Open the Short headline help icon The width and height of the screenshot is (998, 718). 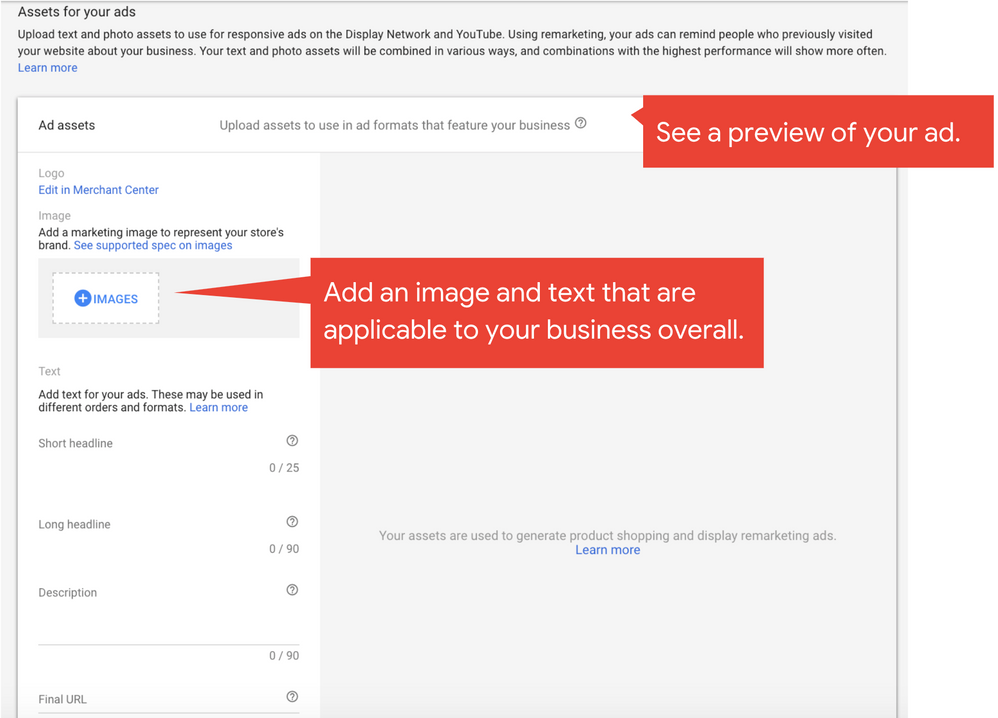click(x=292, y=441)
